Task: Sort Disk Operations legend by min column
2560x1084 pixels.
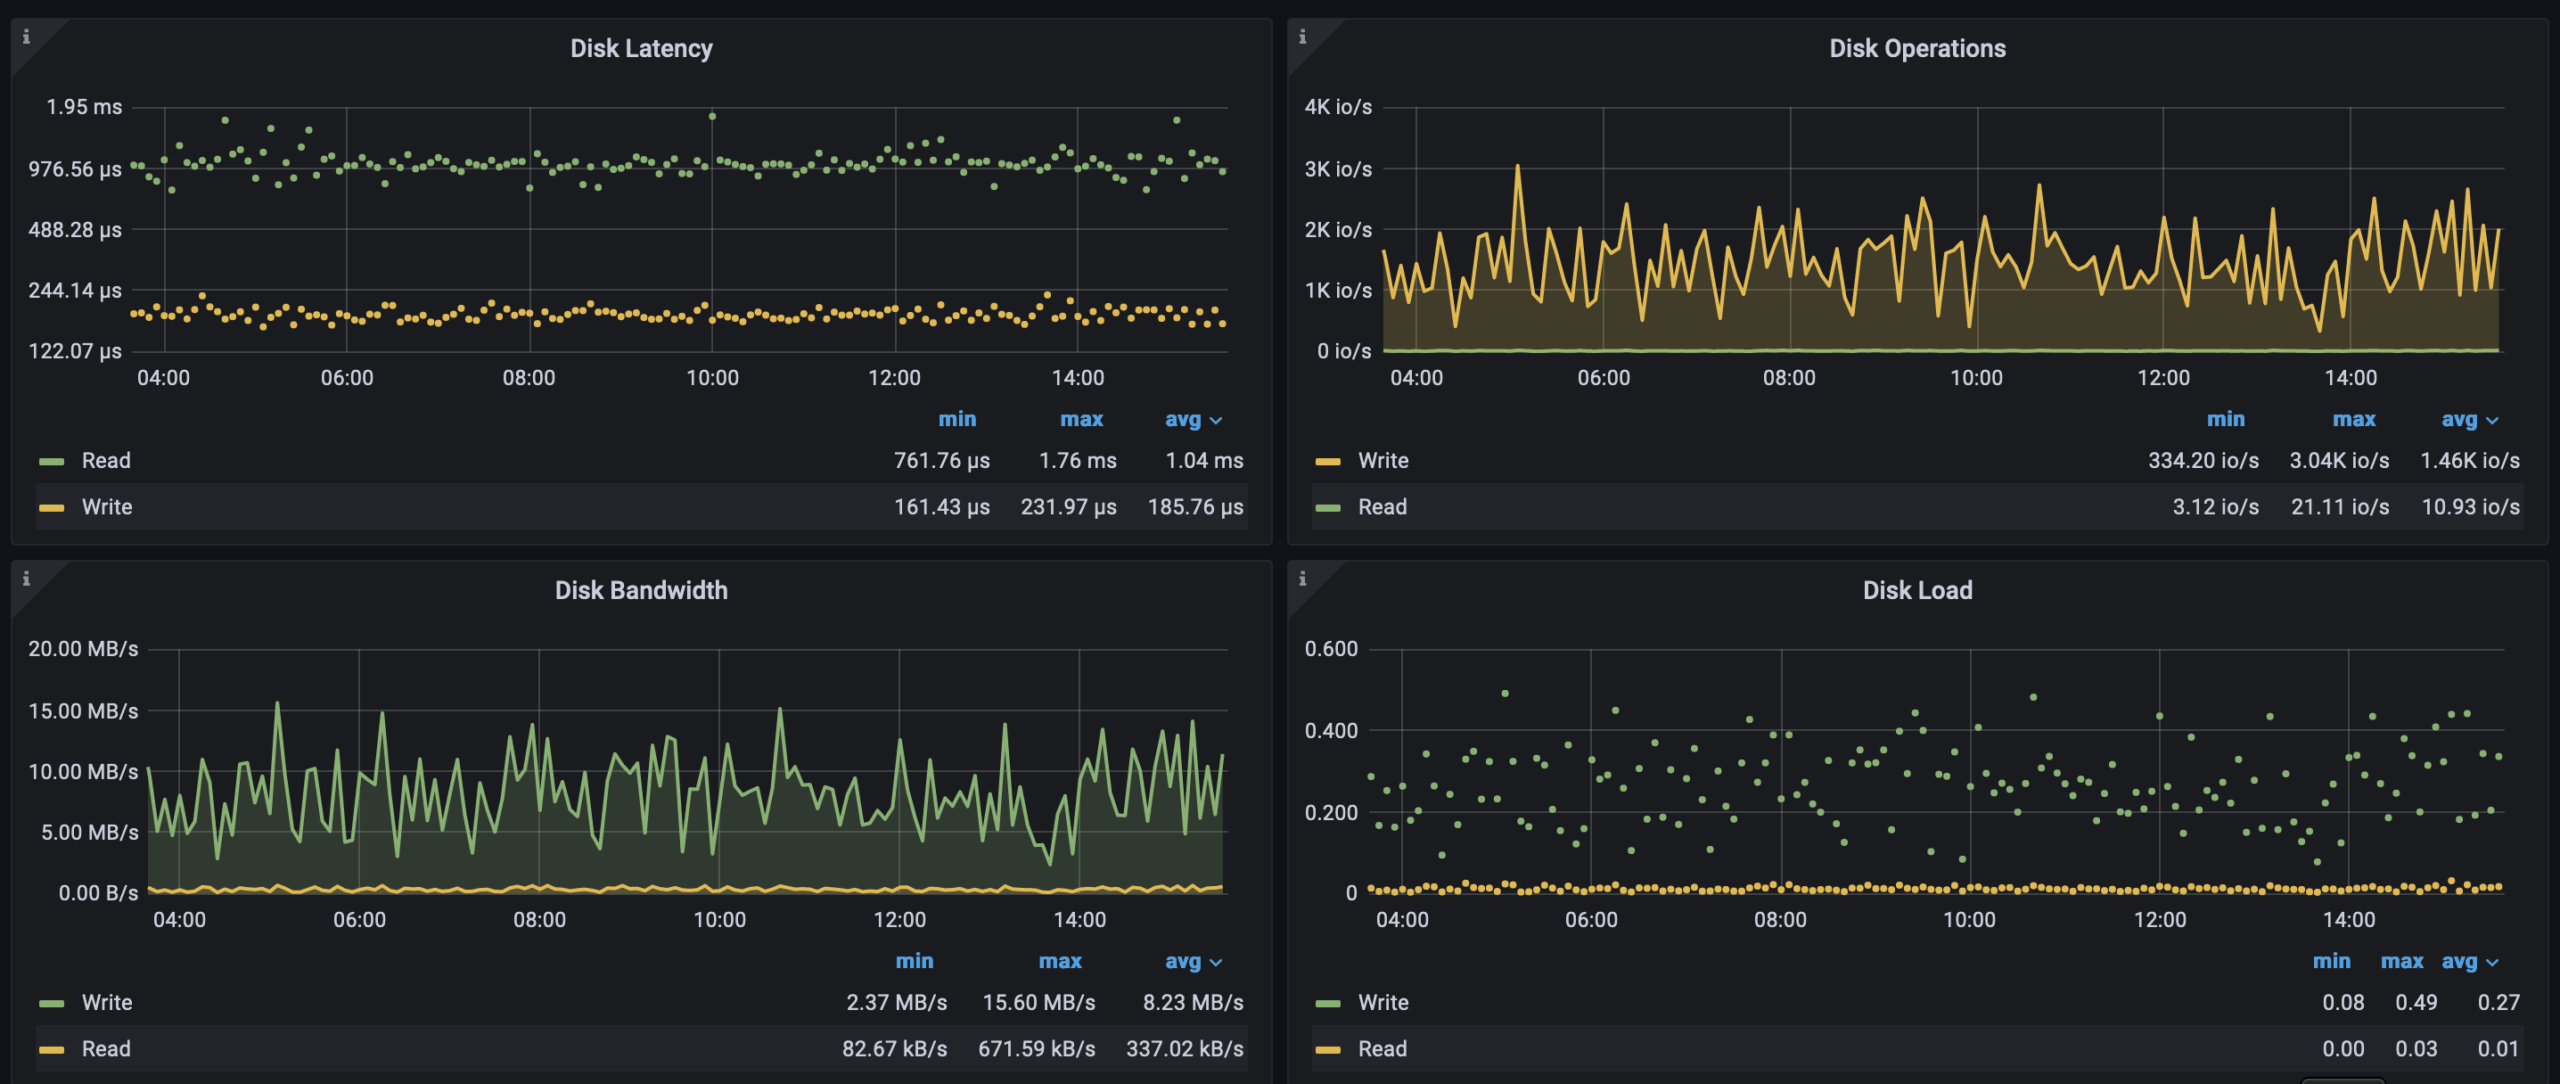Action: pyautogui.click(x=2226, y=419)
